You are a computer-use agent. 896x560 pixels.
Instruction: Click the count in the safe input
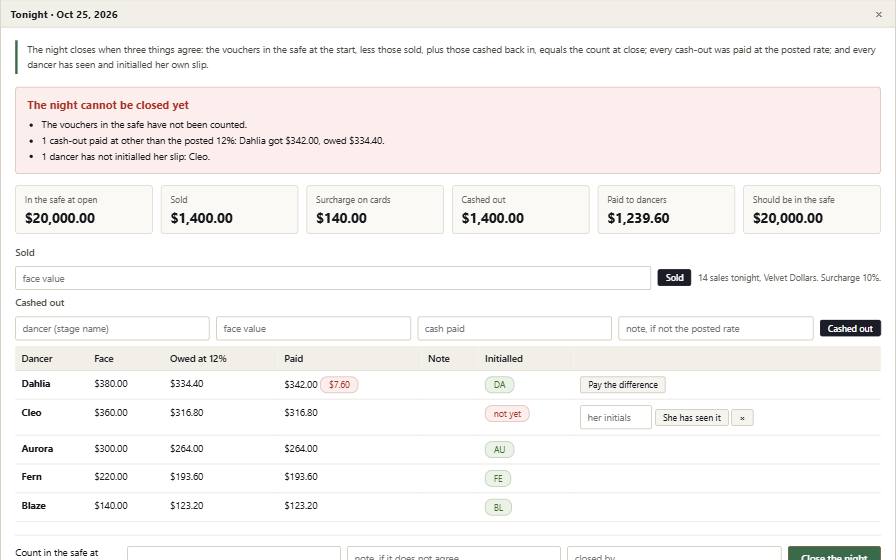pyautogui.click(x=234, y=553)
